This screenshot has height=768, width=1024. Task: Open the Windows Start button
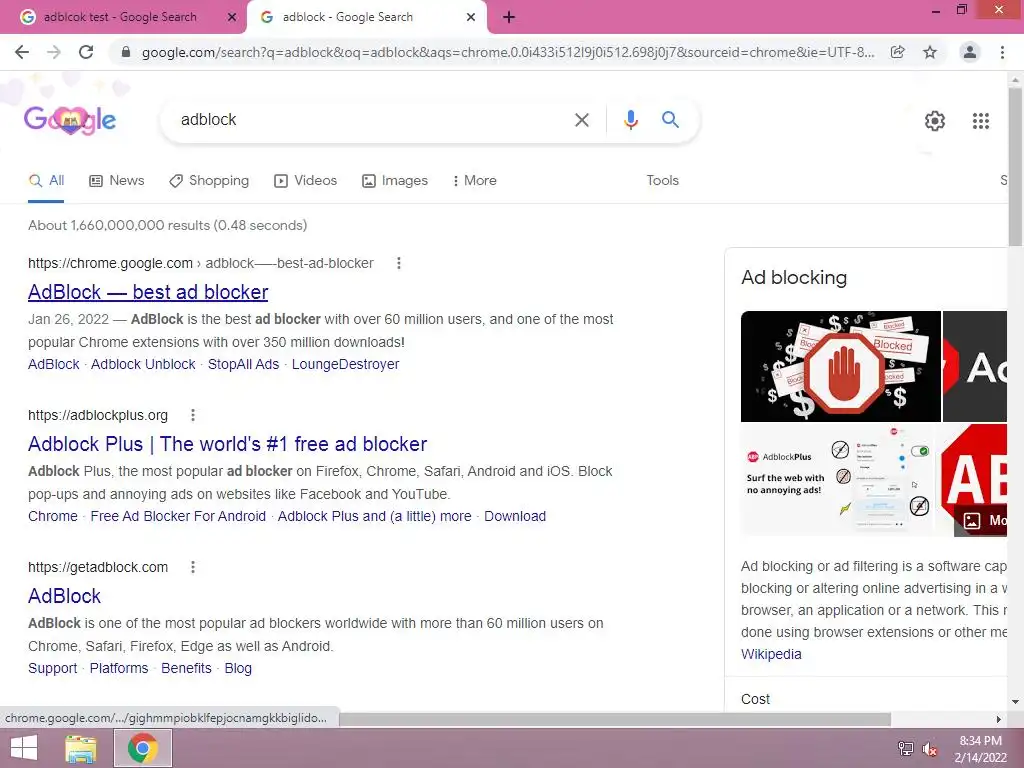point(24,748)
